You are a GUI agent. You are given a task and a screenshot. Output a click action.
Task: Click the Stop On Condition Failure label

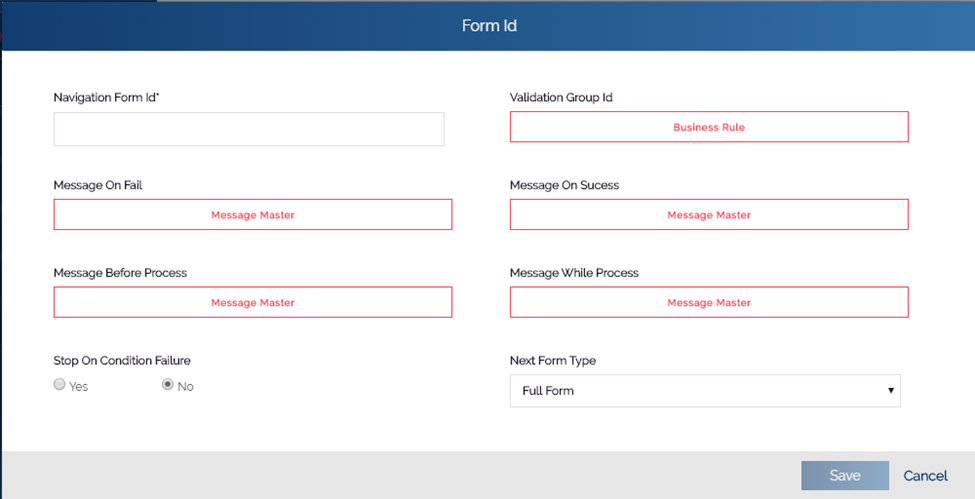[x=122, y=360]
